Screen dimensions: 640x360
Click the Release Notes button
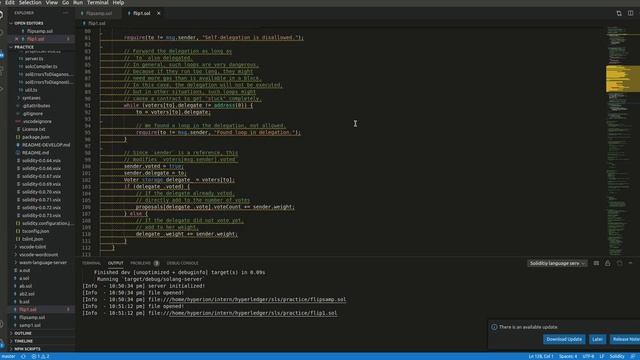point(625,339)
